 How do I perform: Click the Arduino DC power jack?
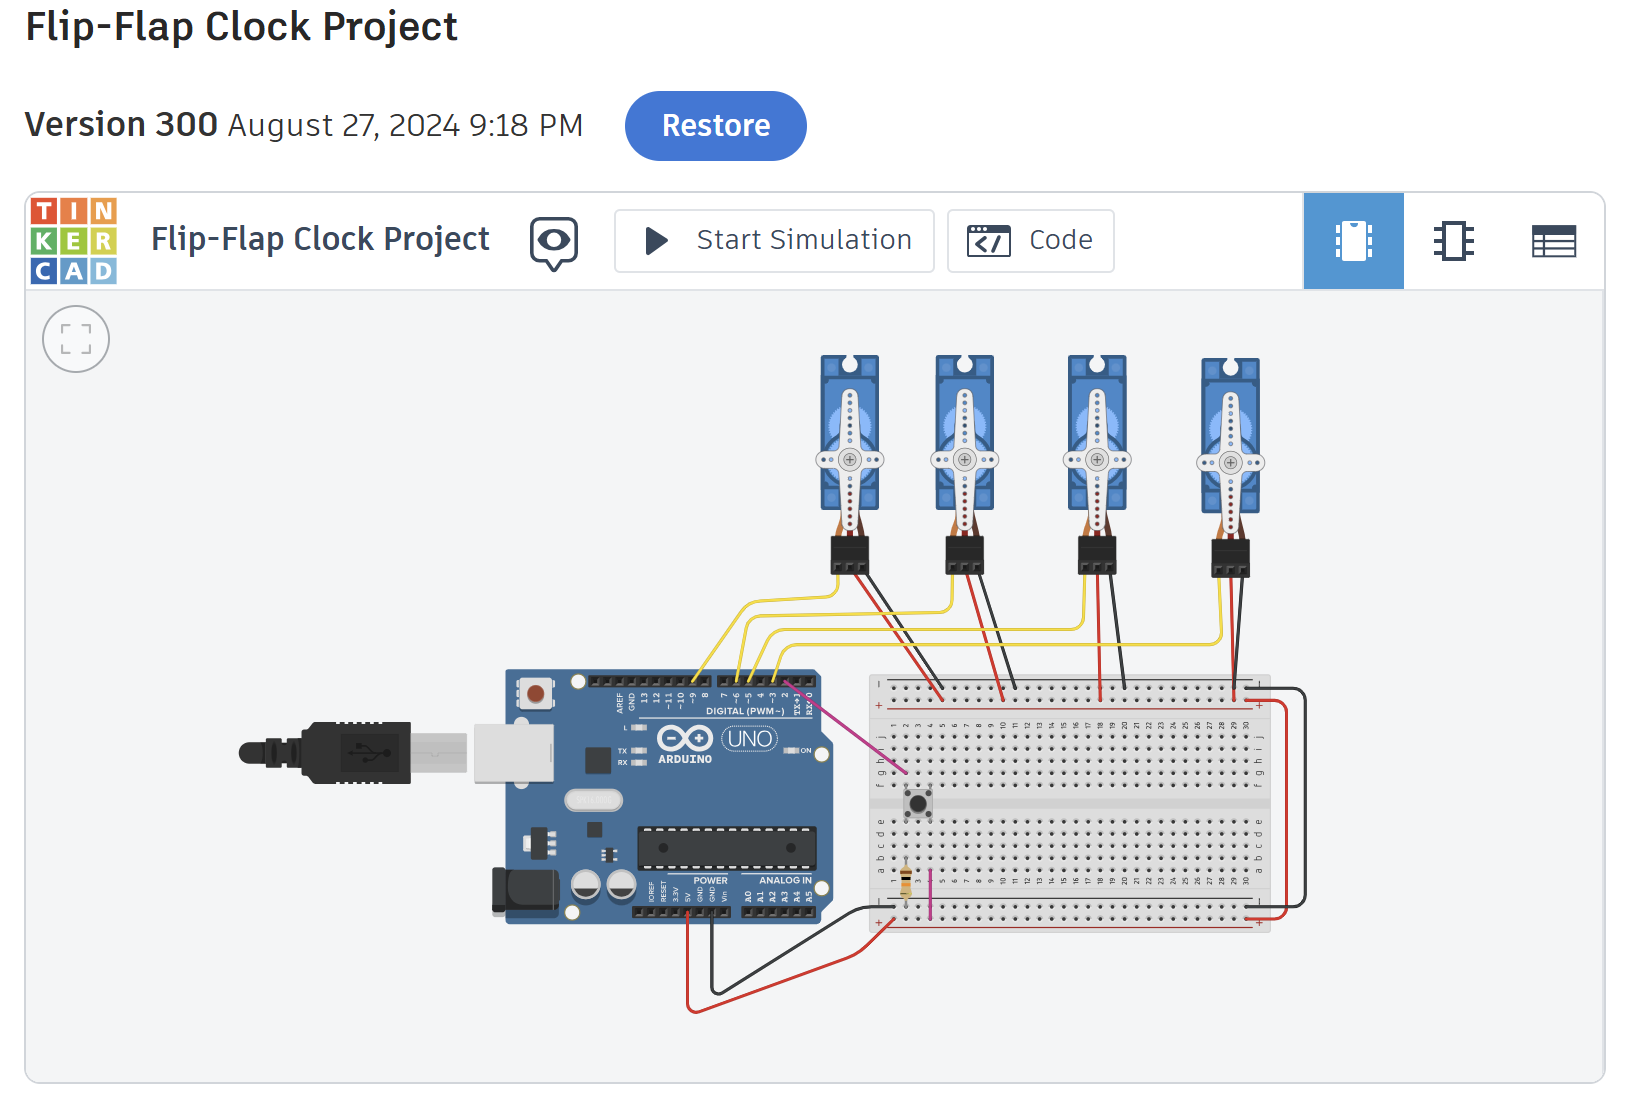[526, 890]
